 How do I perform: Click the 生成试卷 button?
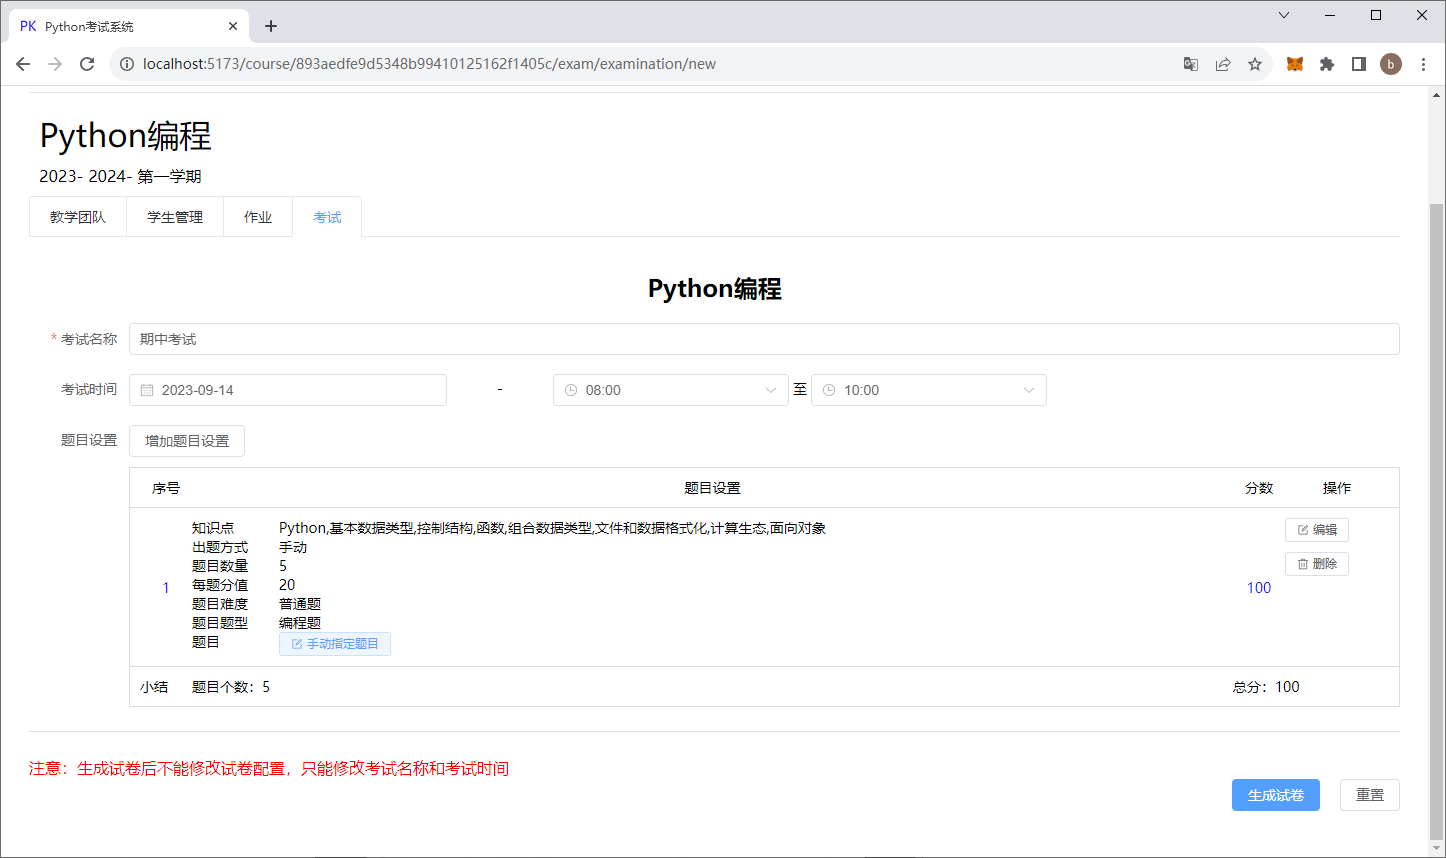coord(1276,795)
